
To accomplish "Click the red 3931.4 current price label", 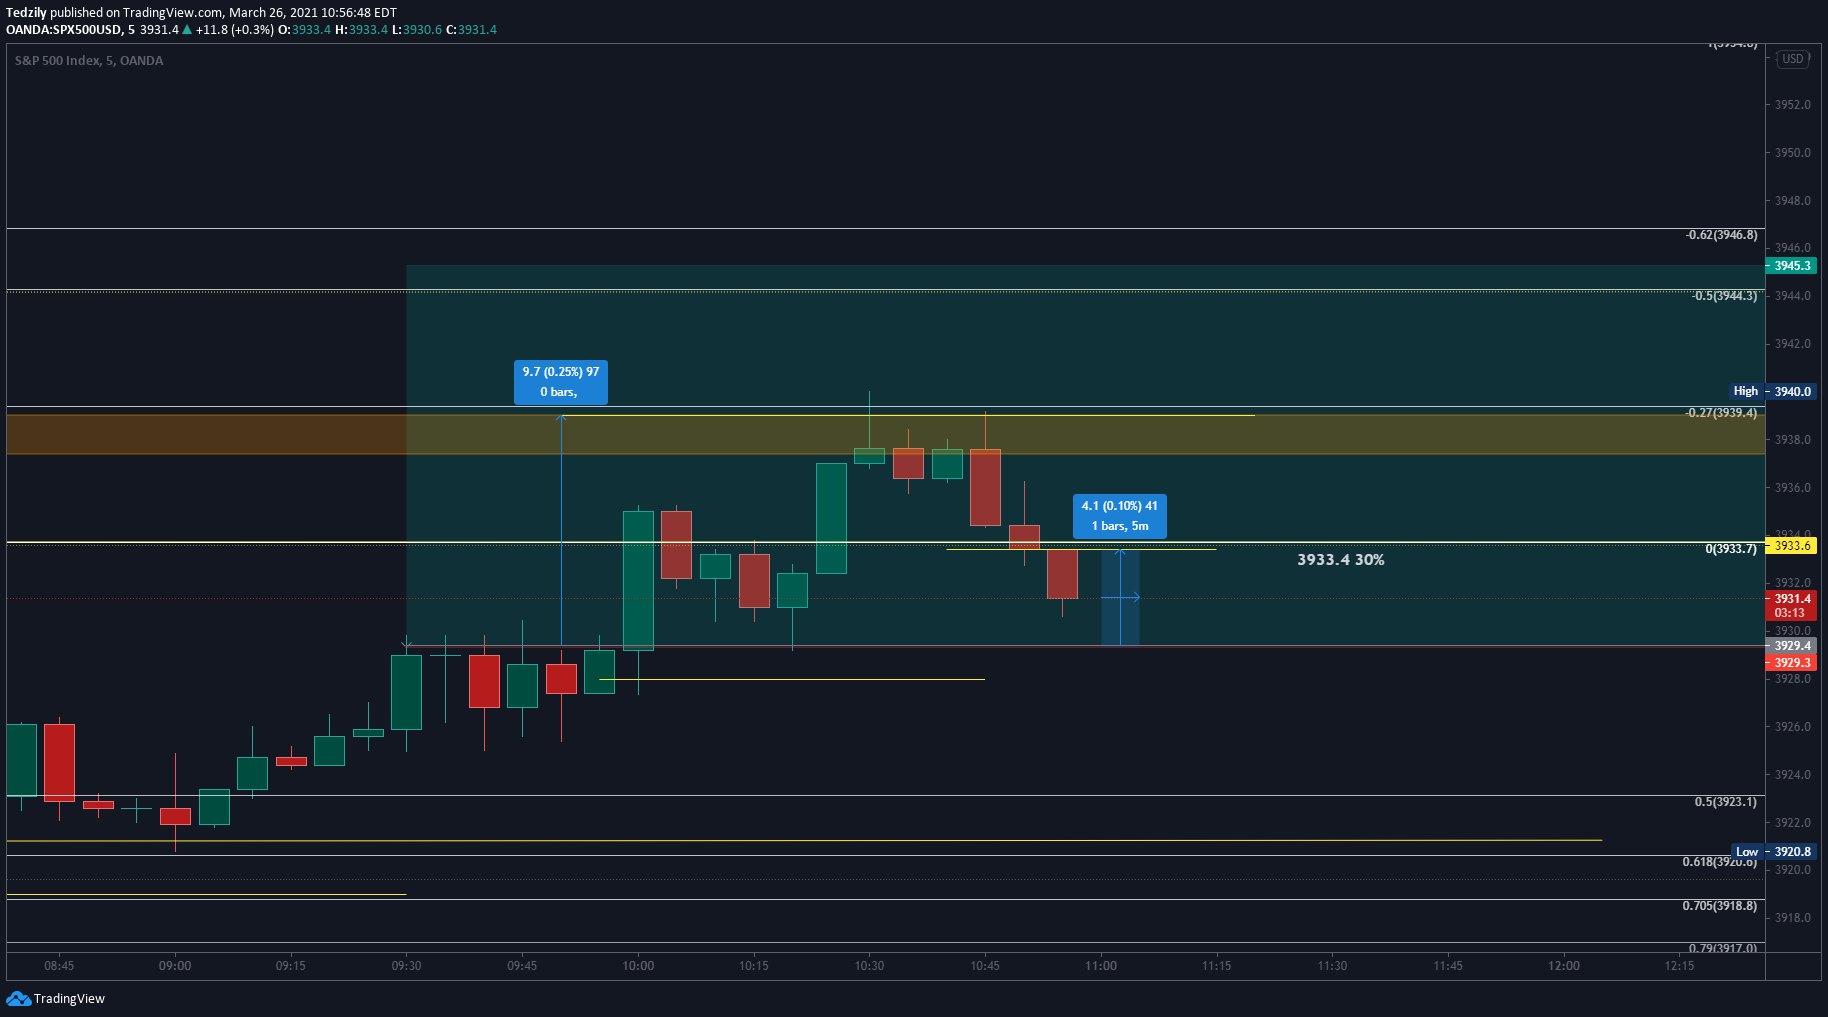I will coord(1791,606).
